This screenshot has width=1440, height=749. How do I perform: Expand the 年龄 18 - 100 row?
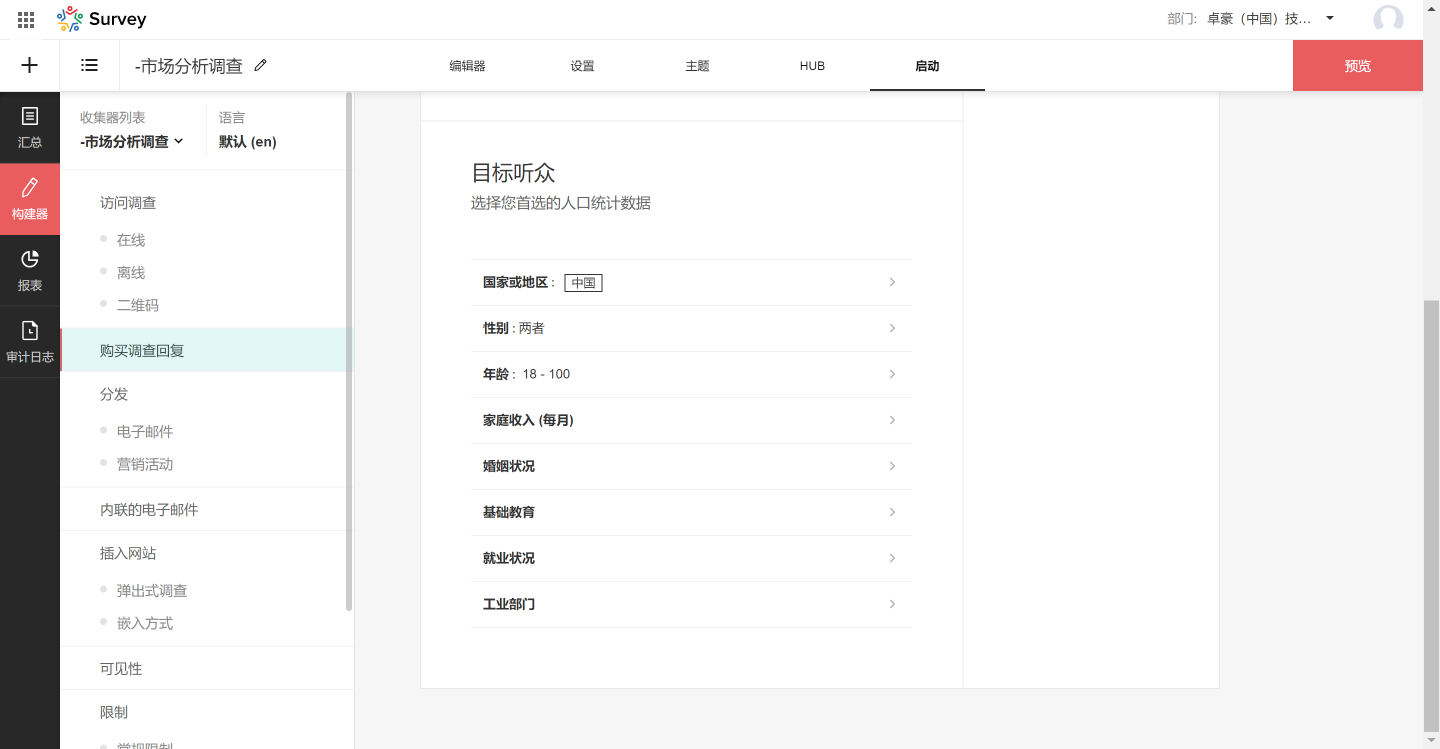pyautogui.click(x=691, y=375)
